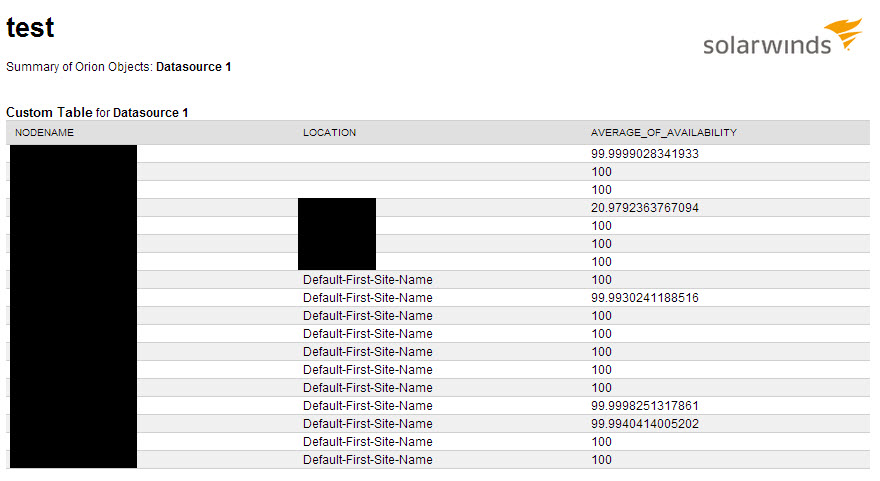Sort by the LOCATION column header
The width and height of the screenshot is (880, 481).
[329, 132]
